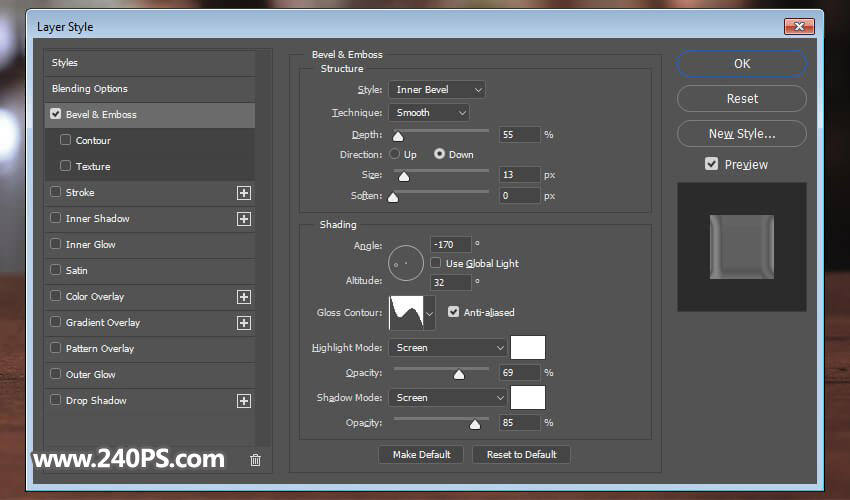Click the Reset button
Image resolution: width=850 pixels, height=500 pixels.
coord(742,99)
